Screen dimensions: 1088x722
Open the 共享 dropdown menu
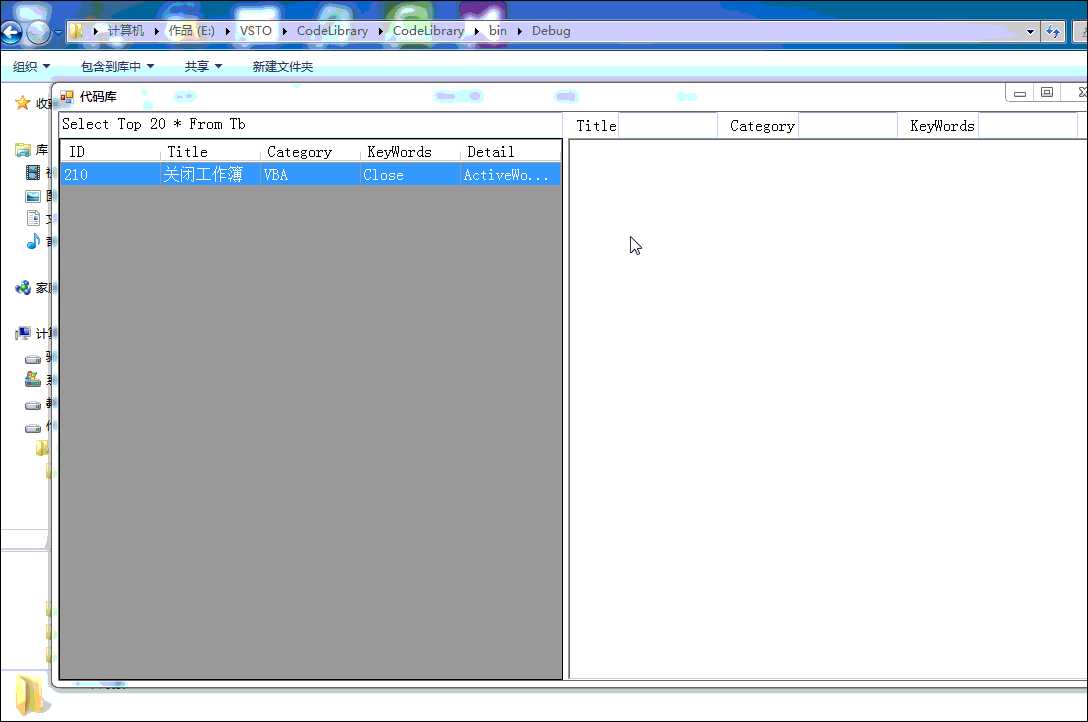click(203, 66)
